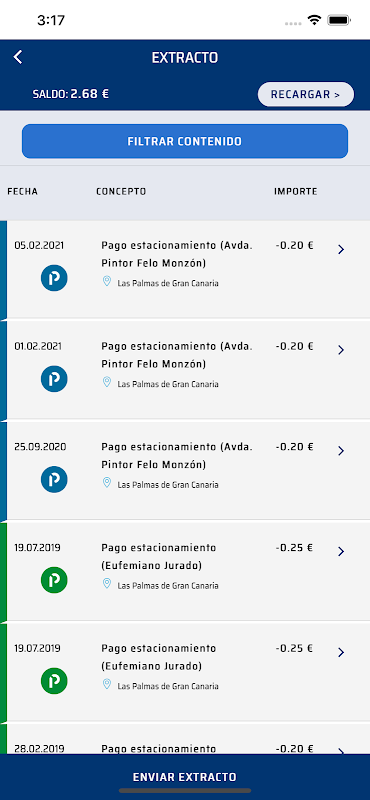Open details chevron for 01.02.2021 payment
Screen dimensions: 370x800
[341, 350]
